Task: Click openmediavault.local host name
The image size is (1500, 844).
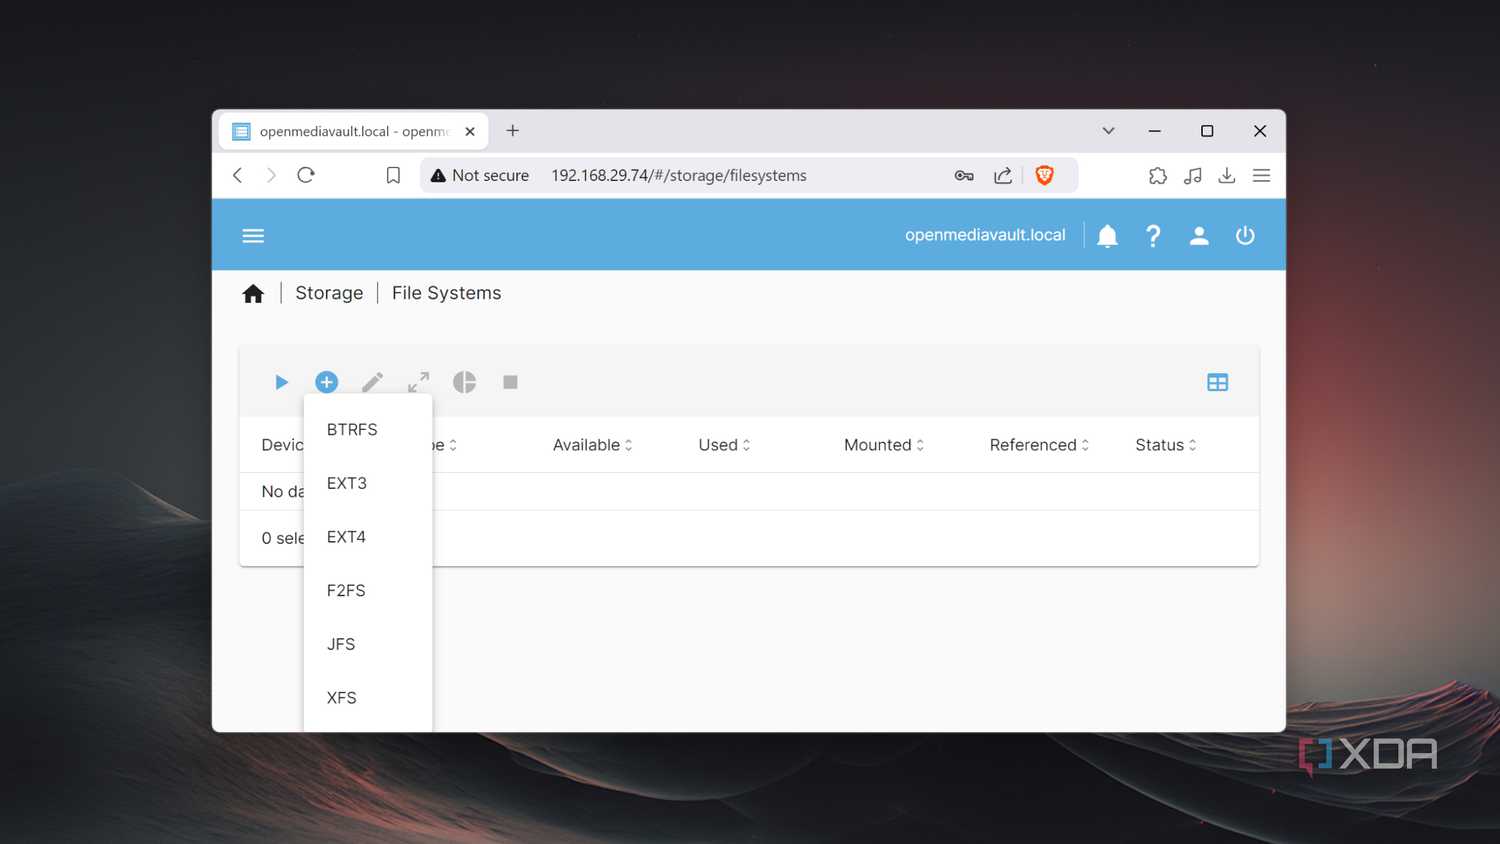Action: tap(985, 235)
